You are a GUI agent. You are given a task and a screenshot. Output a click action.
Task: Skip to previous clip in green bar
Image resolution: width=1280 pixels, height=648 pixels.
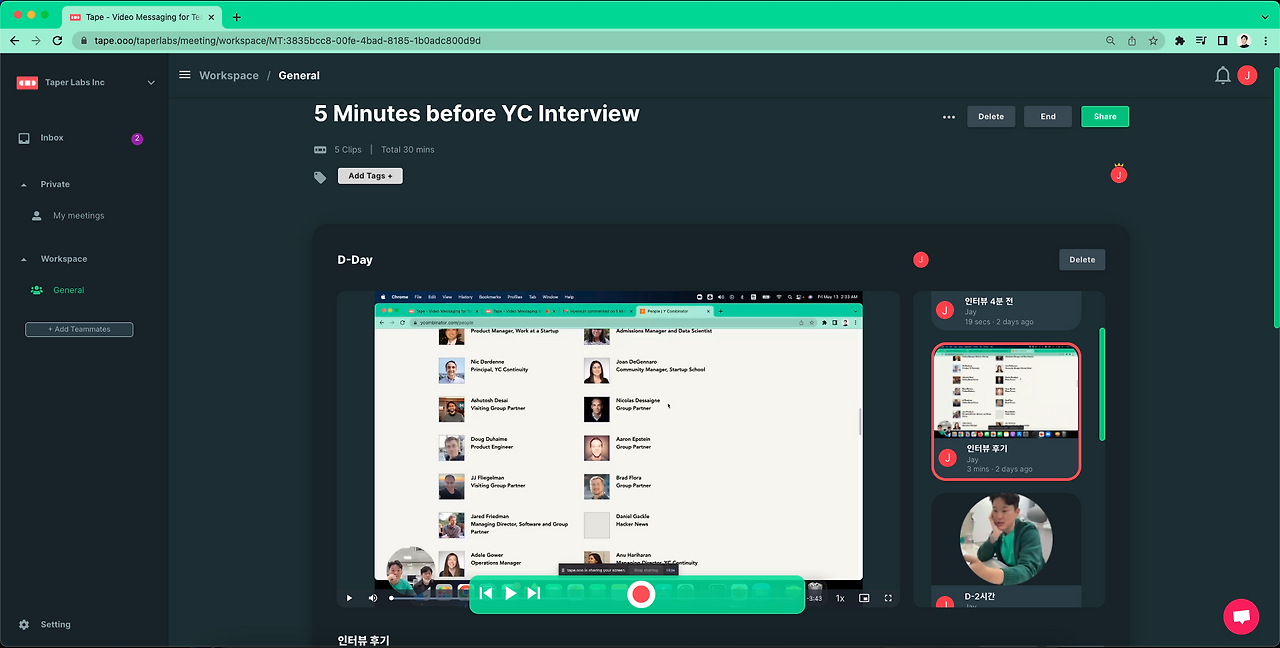(x=486, y=593)
